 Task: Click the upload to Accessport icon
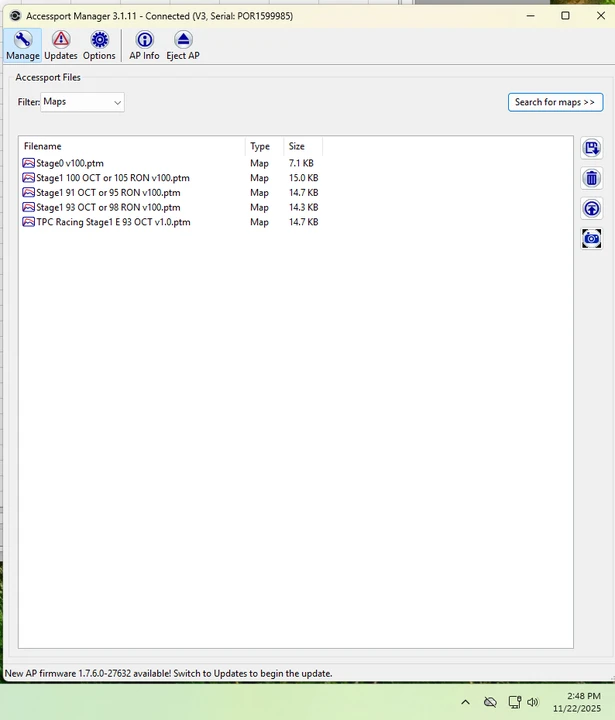coord(592,208)
